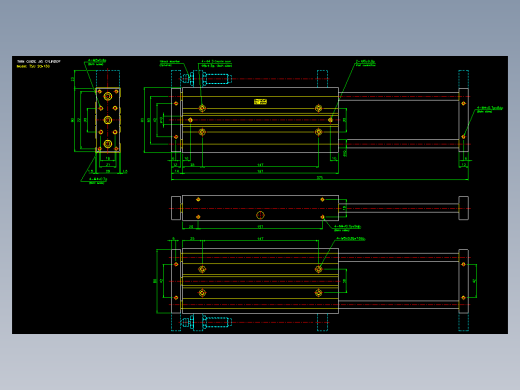The width and height of the screenshot is (520, 390).
Task: Click the centre bore circle in the end view
Action: coord(108,120)
